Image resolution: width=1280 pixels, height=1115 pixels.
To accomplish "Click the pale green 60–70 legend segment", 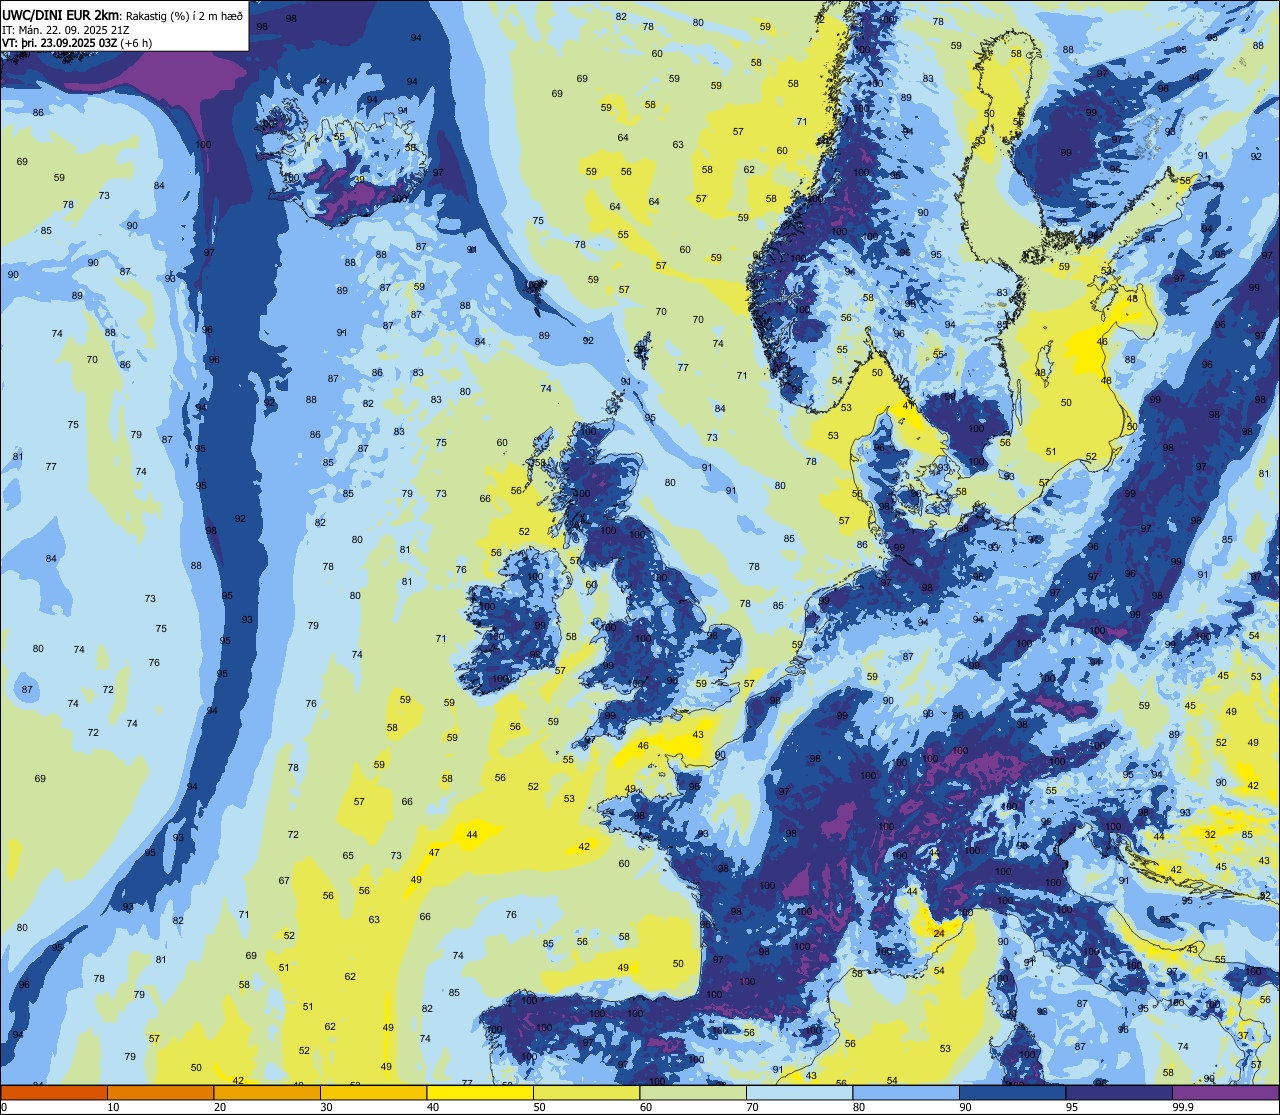I will click(693, 1093).
